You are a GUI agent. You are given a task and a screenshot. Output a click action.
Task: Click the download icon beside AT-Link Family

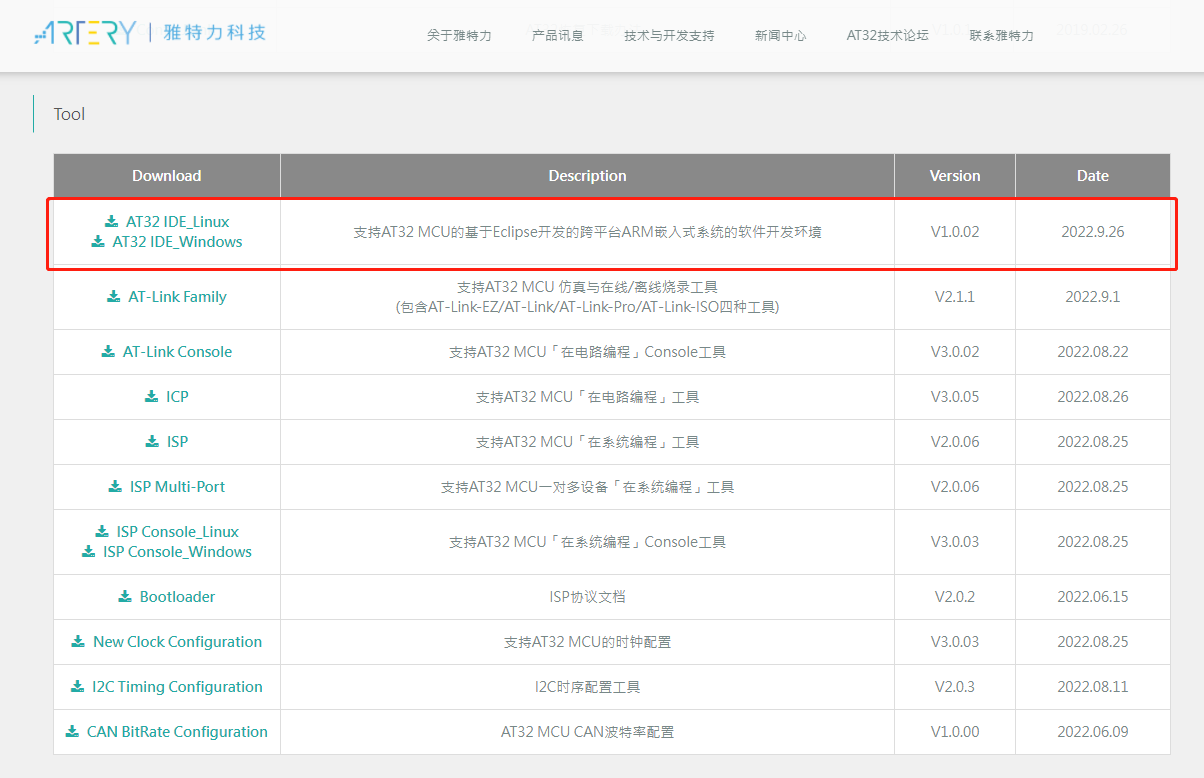pos(114,296)
